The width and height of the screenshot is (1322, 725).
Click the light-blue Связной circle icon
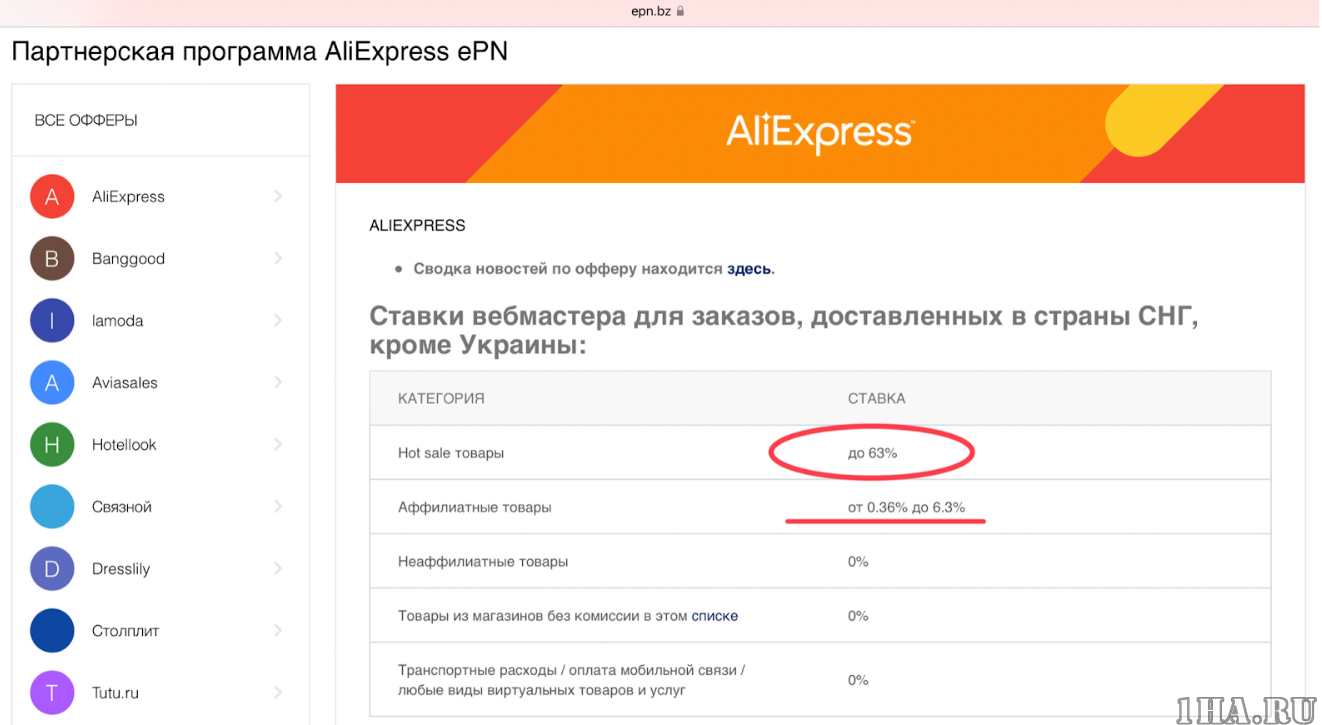(52, 507)
